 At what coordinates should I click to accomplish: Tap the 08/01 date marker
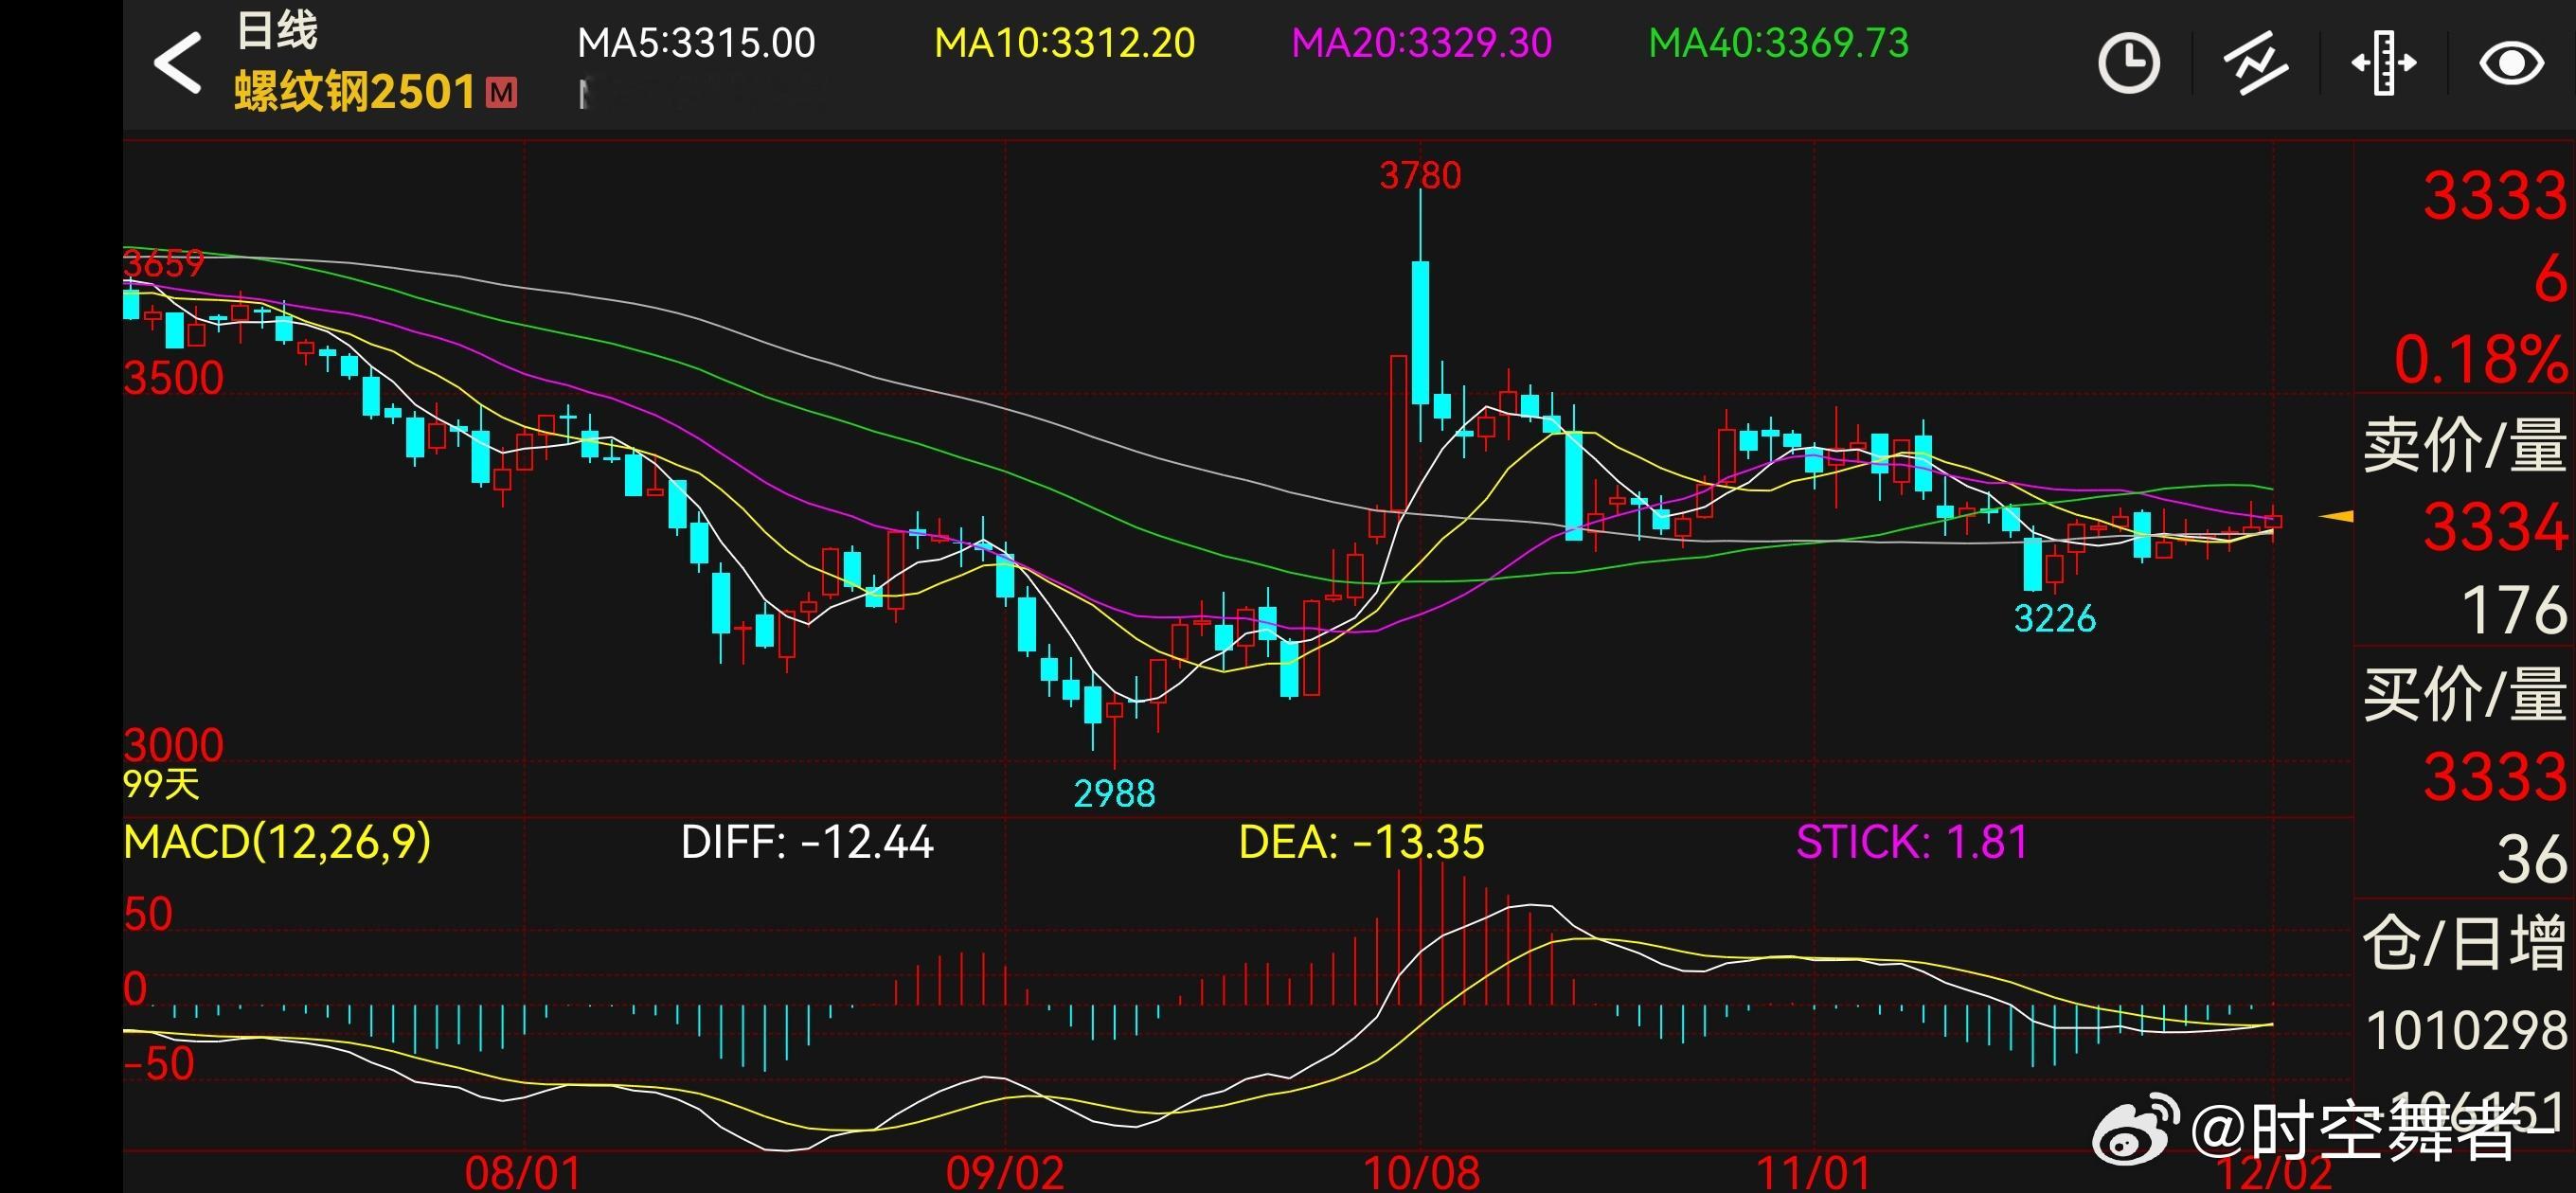pos(522,1173)
